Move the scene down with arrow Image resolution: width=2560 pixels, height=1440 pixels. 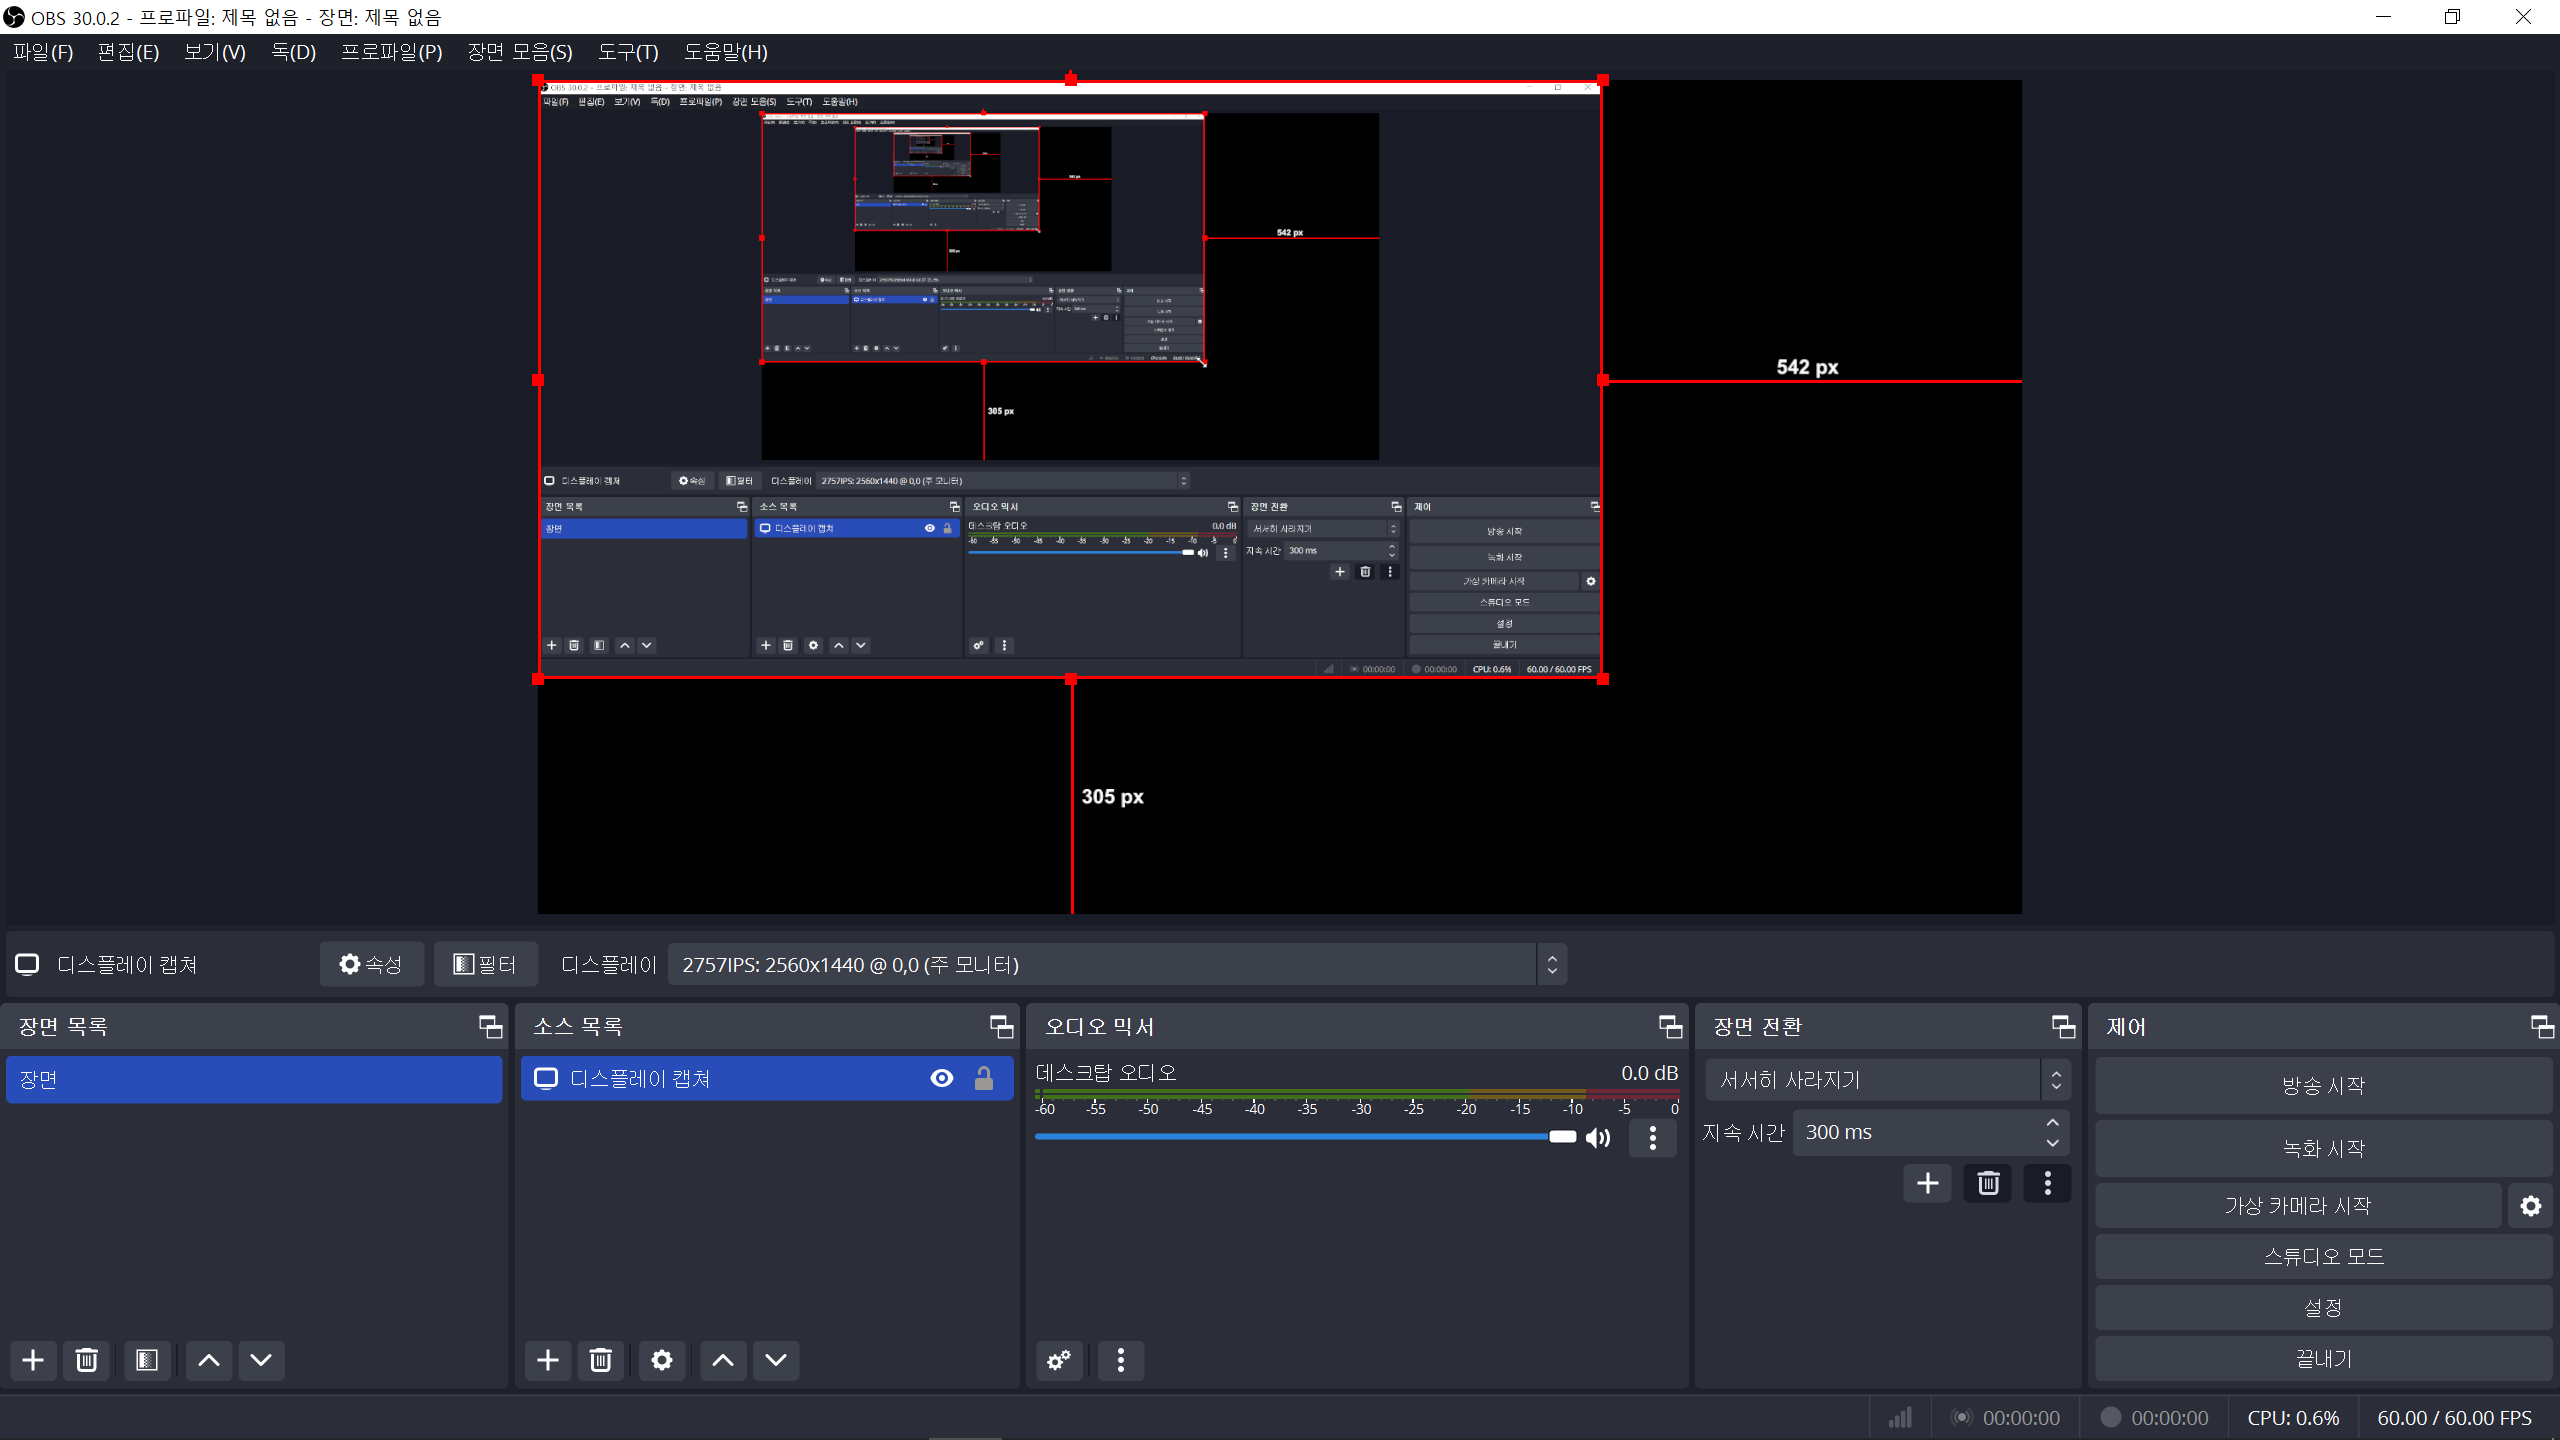click(x=261, y=1360)
